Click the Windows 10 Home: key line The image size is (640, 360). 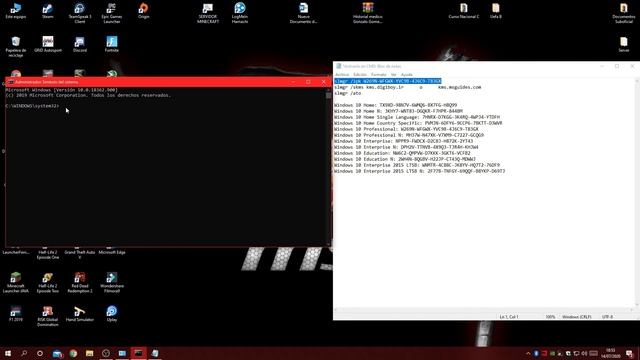[396, 105]
